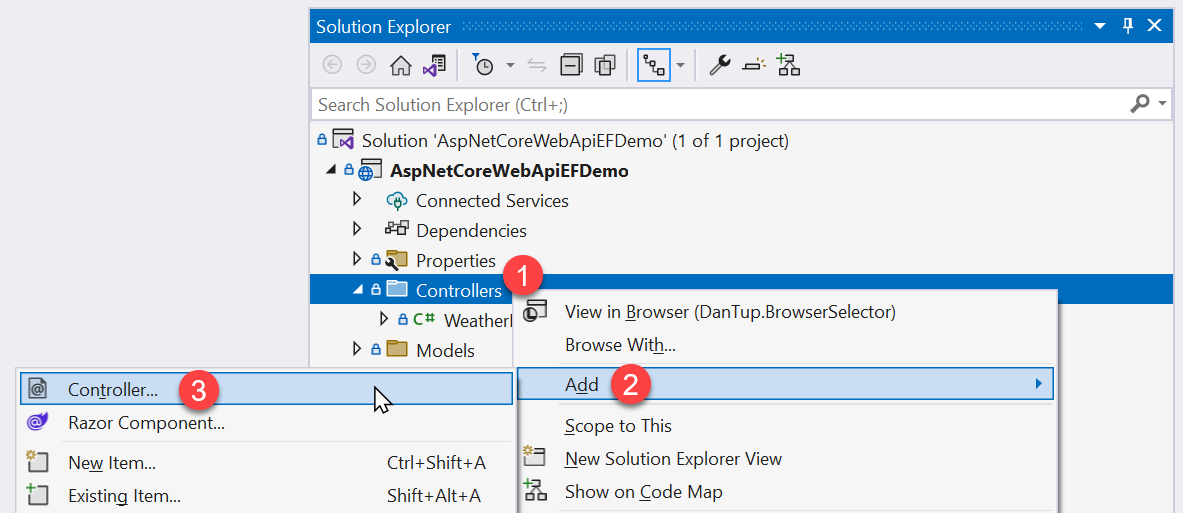Click the Collapse All icon
The width and height of the screenshot is (1183, 513).
pos(571,66)
